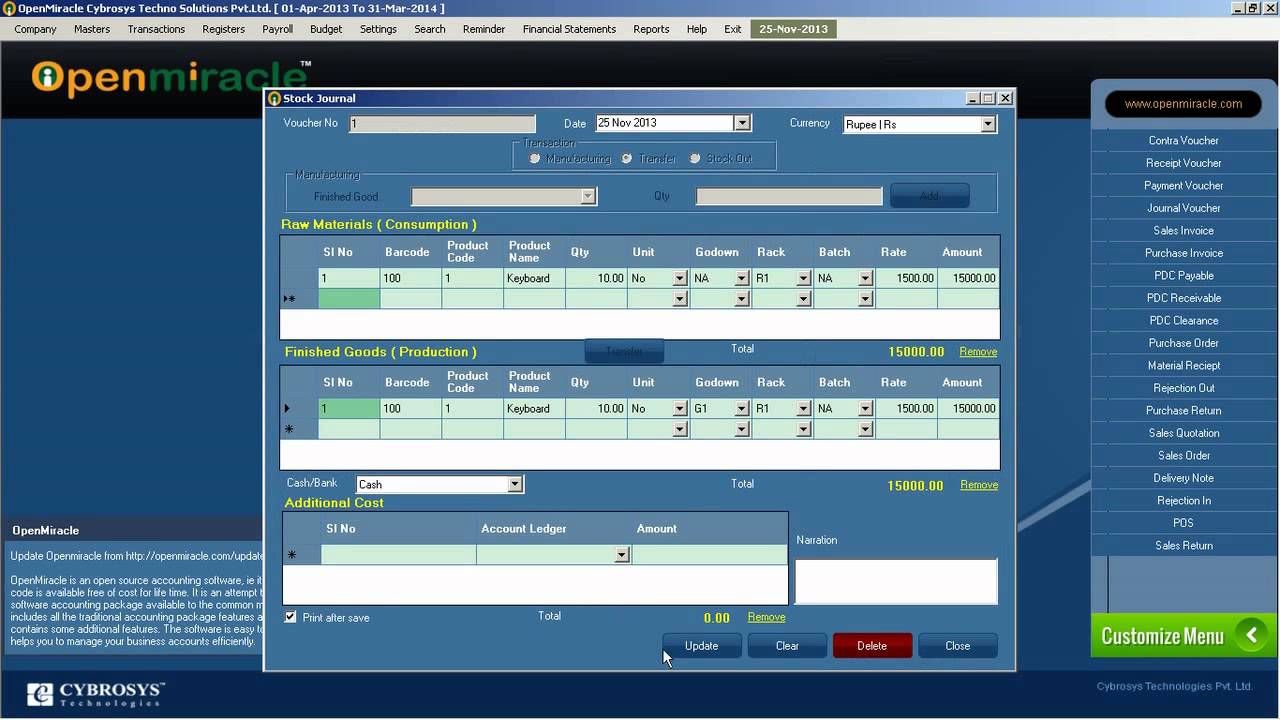Select the Manufacturing radio button
Screen dimensions: 1280x720
click(x=535, y=158)
